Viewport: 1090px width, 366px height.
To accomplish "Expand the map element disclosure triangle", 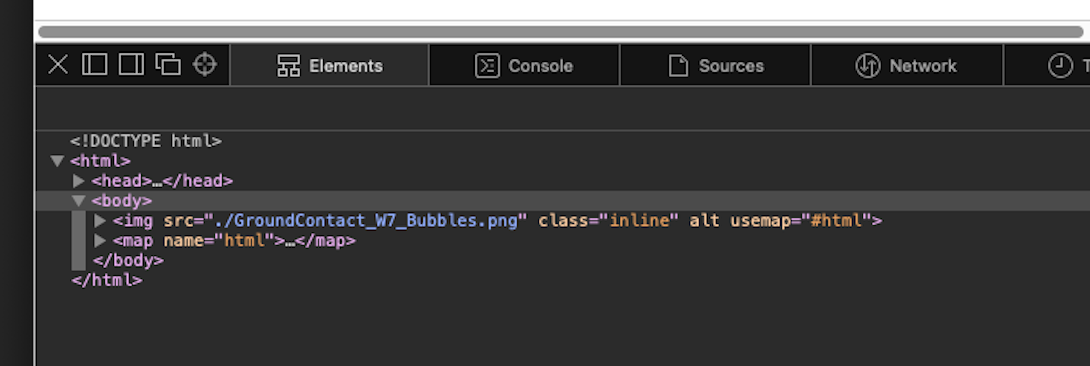I will (100, 241).
